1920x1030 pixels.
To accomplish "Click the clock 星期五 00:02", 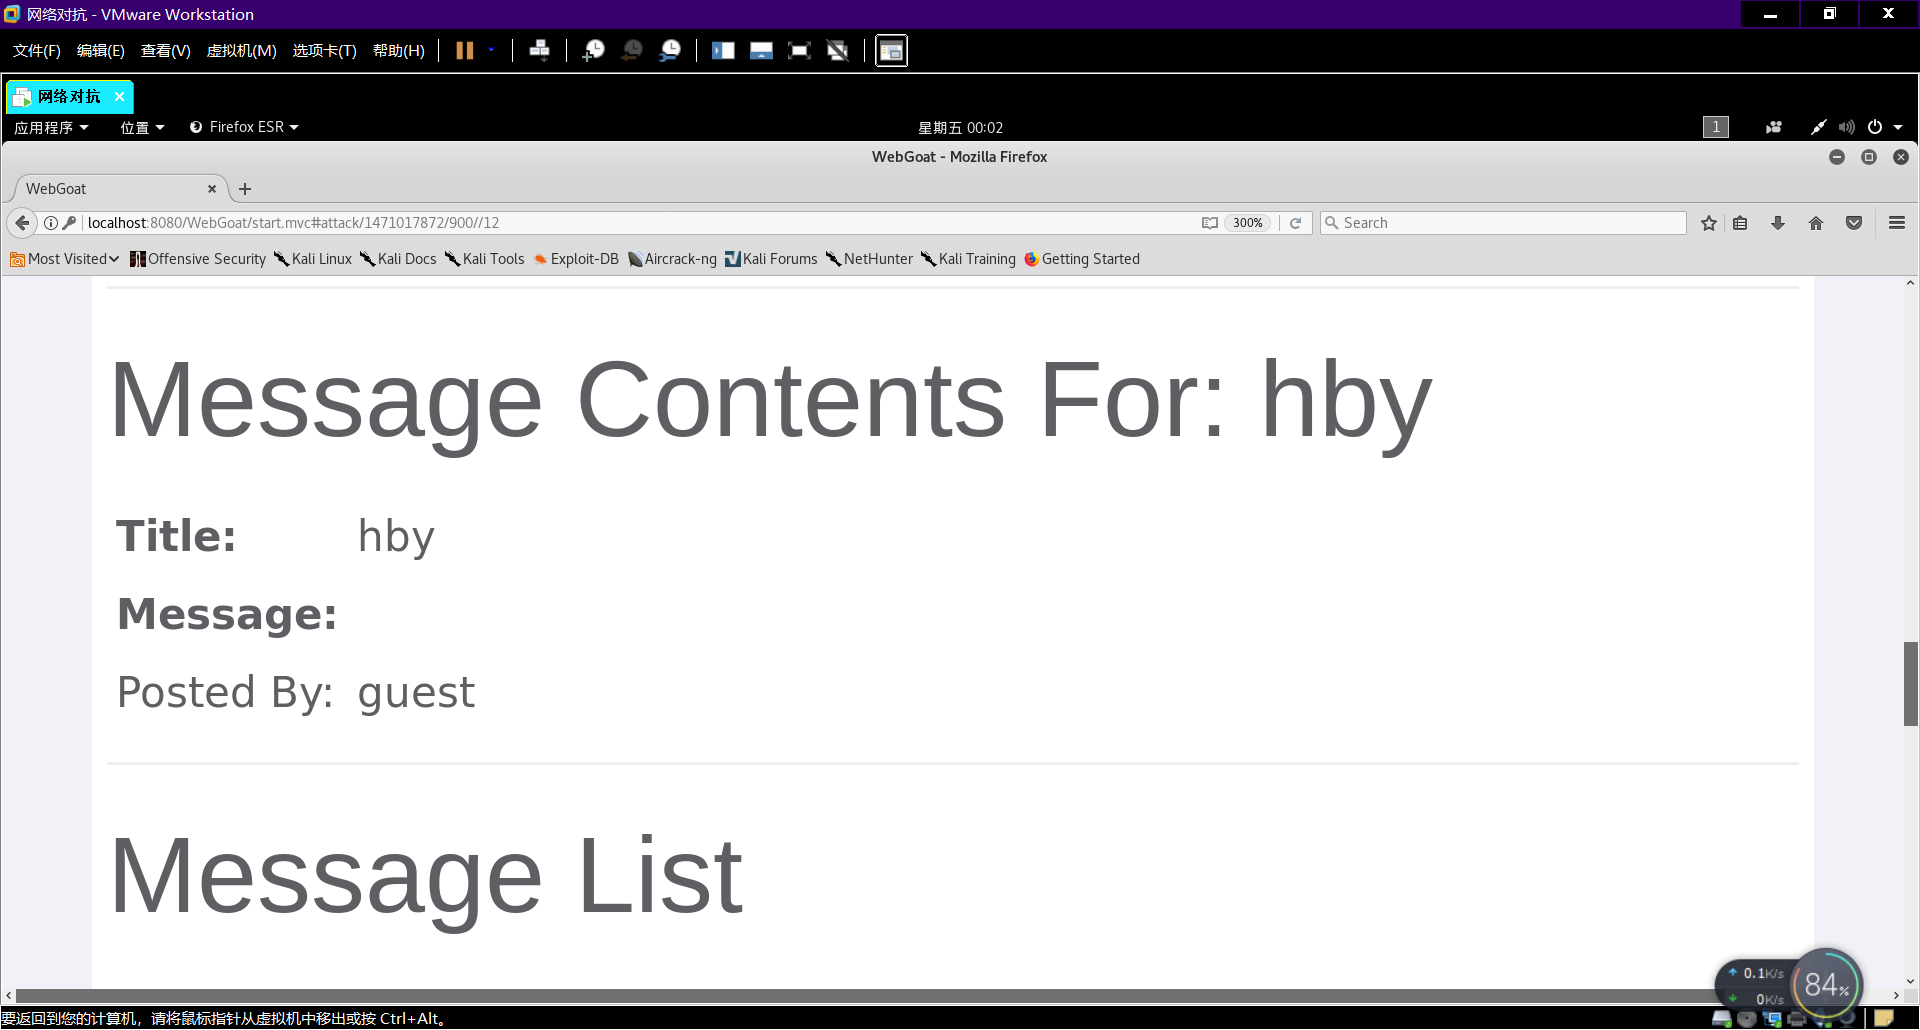I will (960, 127).
